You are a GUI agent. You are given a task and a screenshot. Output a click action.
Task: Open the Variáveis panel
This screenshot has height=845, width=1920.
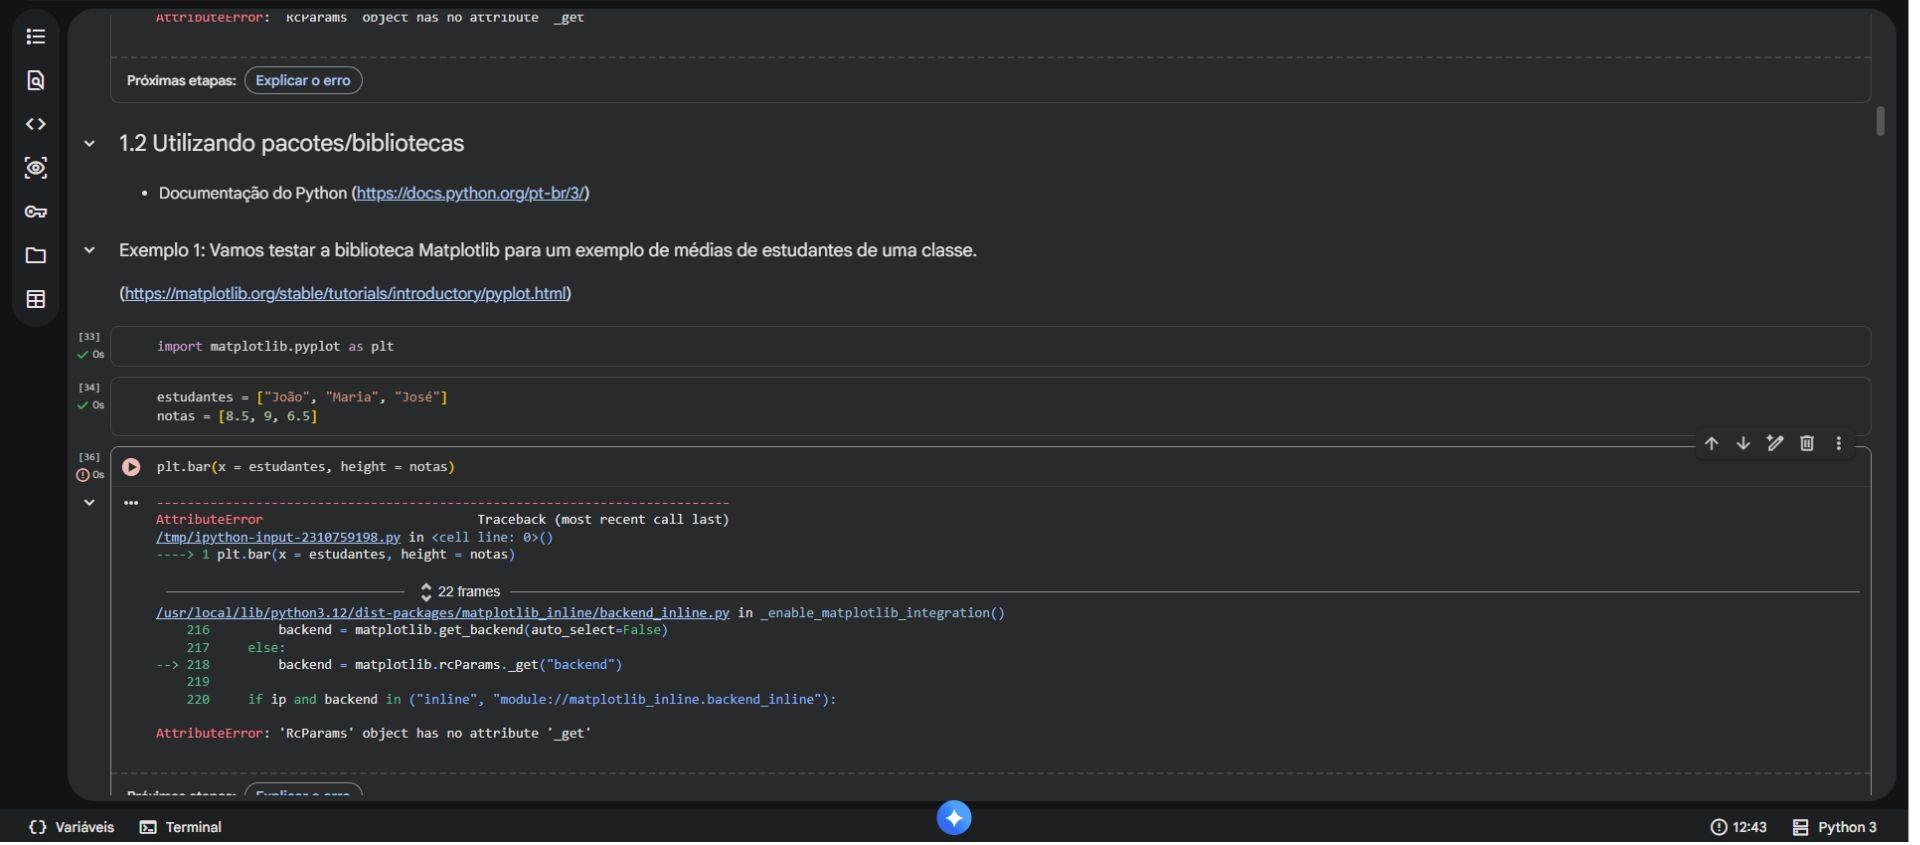point(72,827)
